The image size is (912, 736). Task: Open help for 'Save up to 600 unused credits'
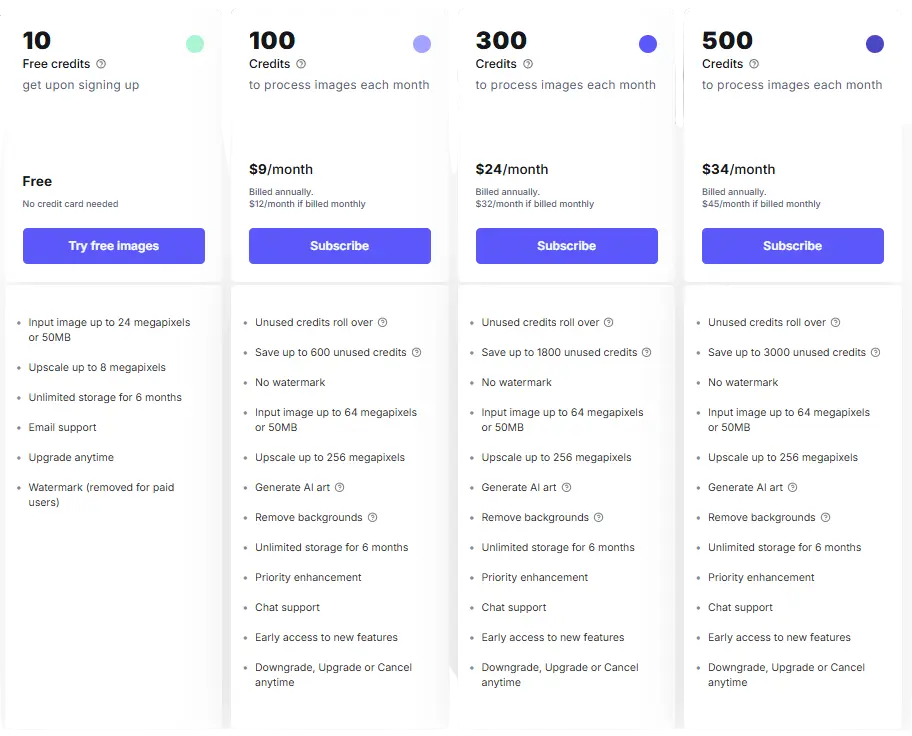[x=417, y=352]
